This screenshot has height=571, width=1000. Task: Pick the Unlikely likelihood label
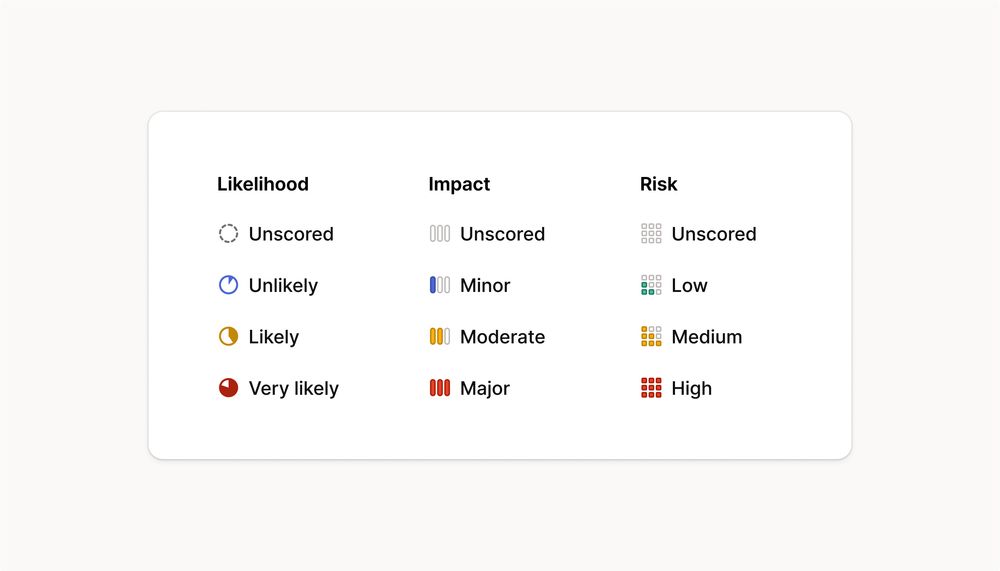283,286
